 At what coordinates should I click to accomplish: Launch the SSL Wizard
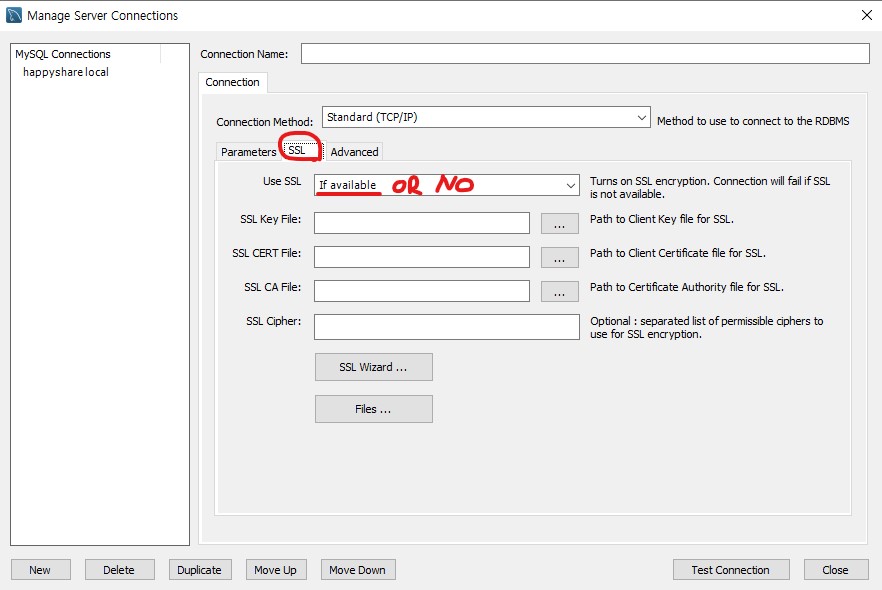[374, 367]
